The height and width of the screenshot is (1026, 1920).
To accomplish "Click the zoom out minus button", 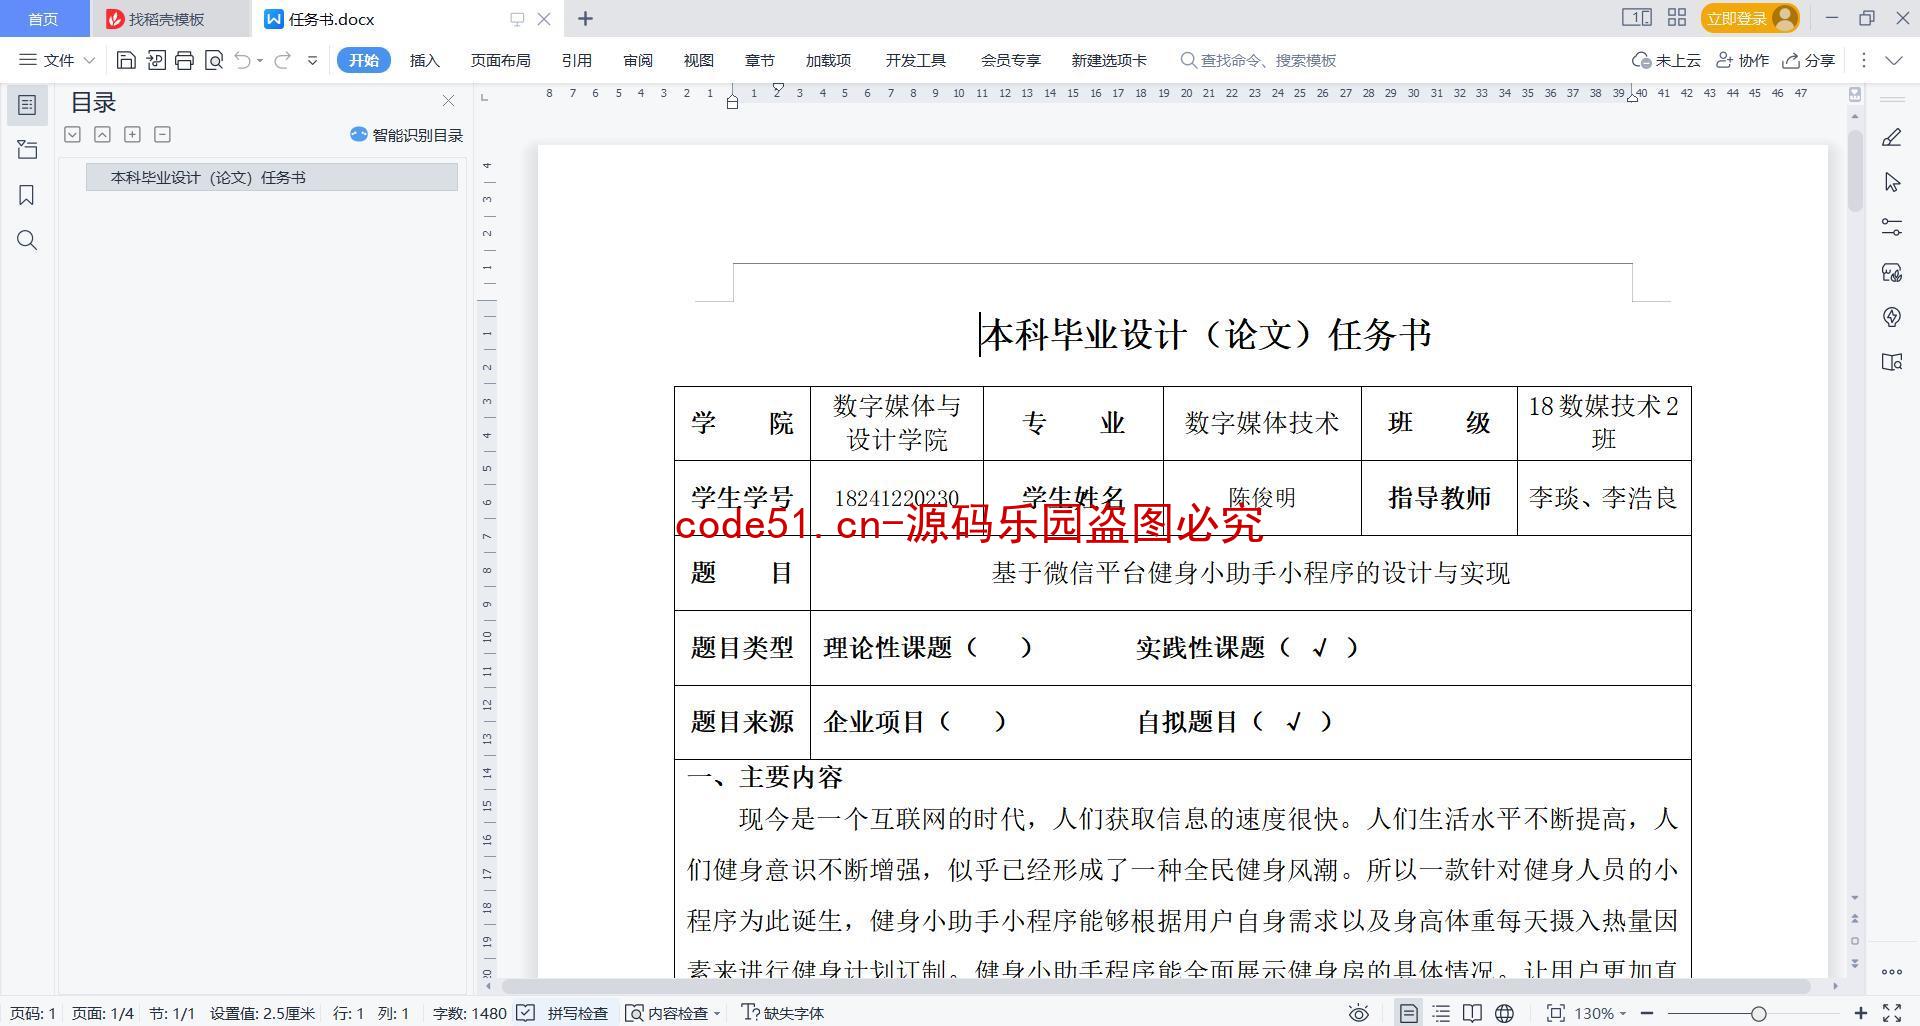I will click(x=1646, y=1013).
